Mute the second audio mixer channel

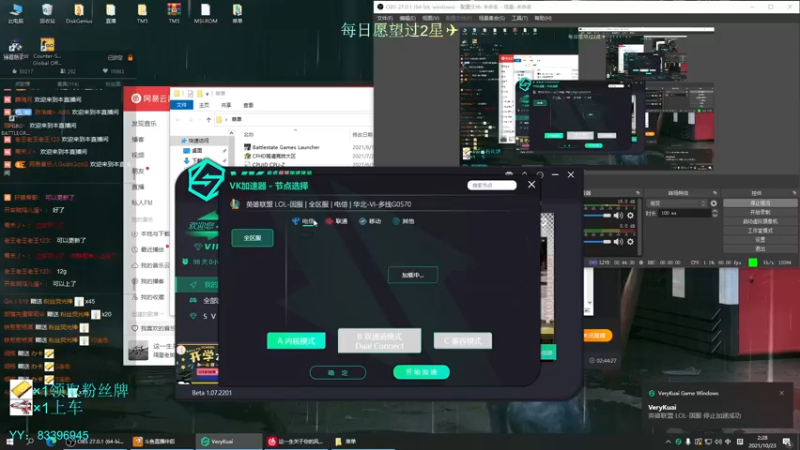click(618, 241)
